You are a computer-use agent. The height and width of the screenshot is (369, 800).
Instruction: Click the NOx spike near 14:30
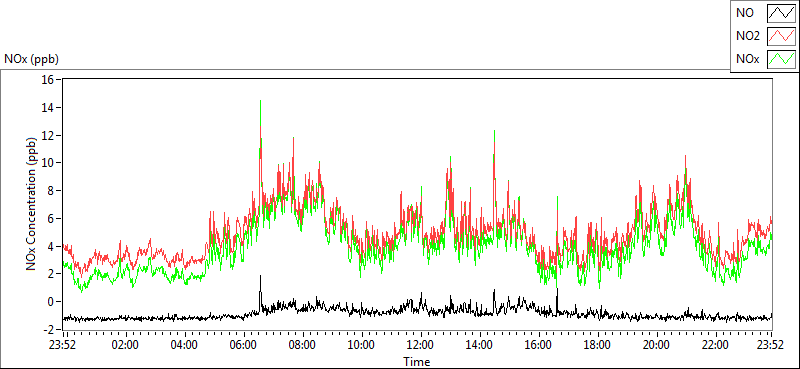(x=494, y=132)
